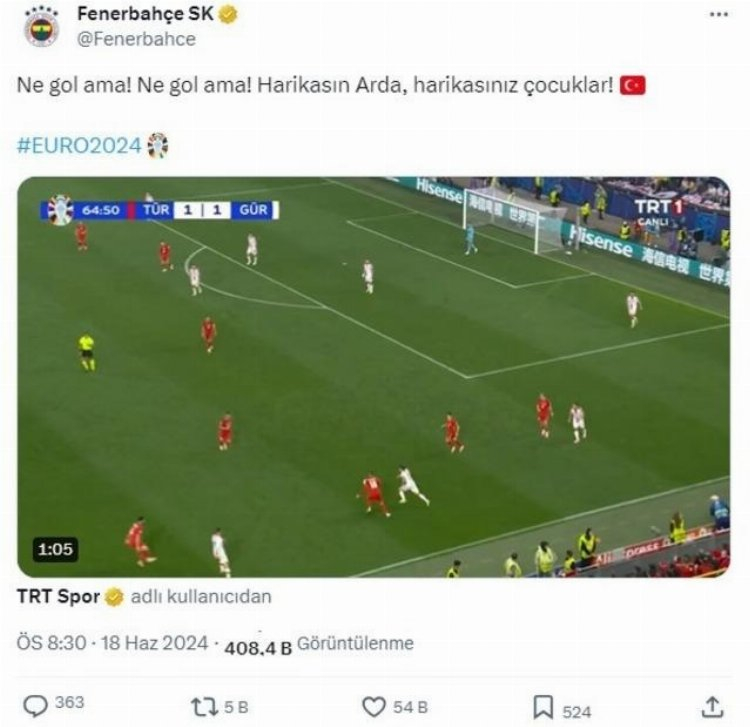
Task: Click the 363 replies count
Action: click(x=69, y=702)
